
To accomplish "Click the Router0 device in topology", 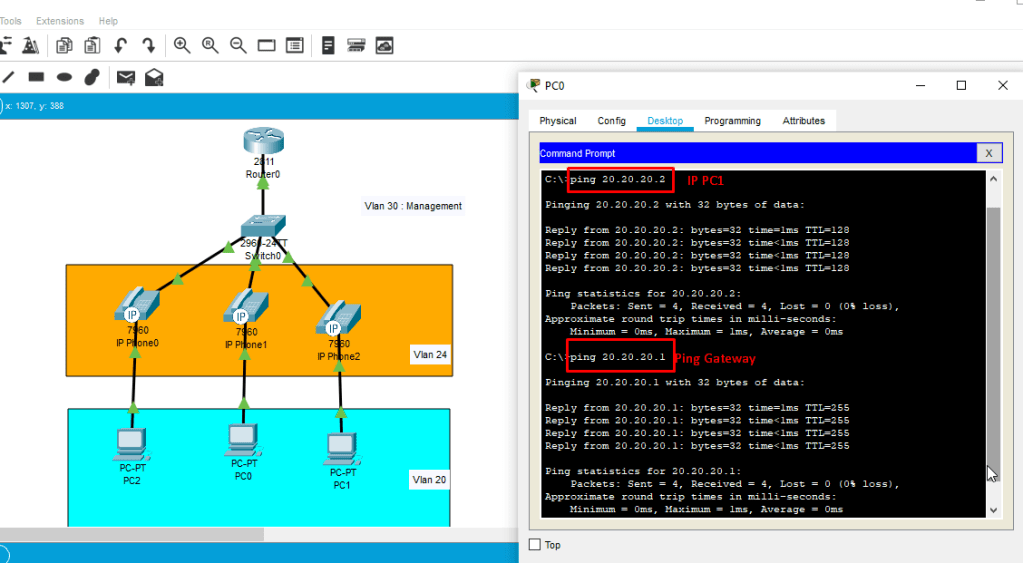I will [262, 146].
